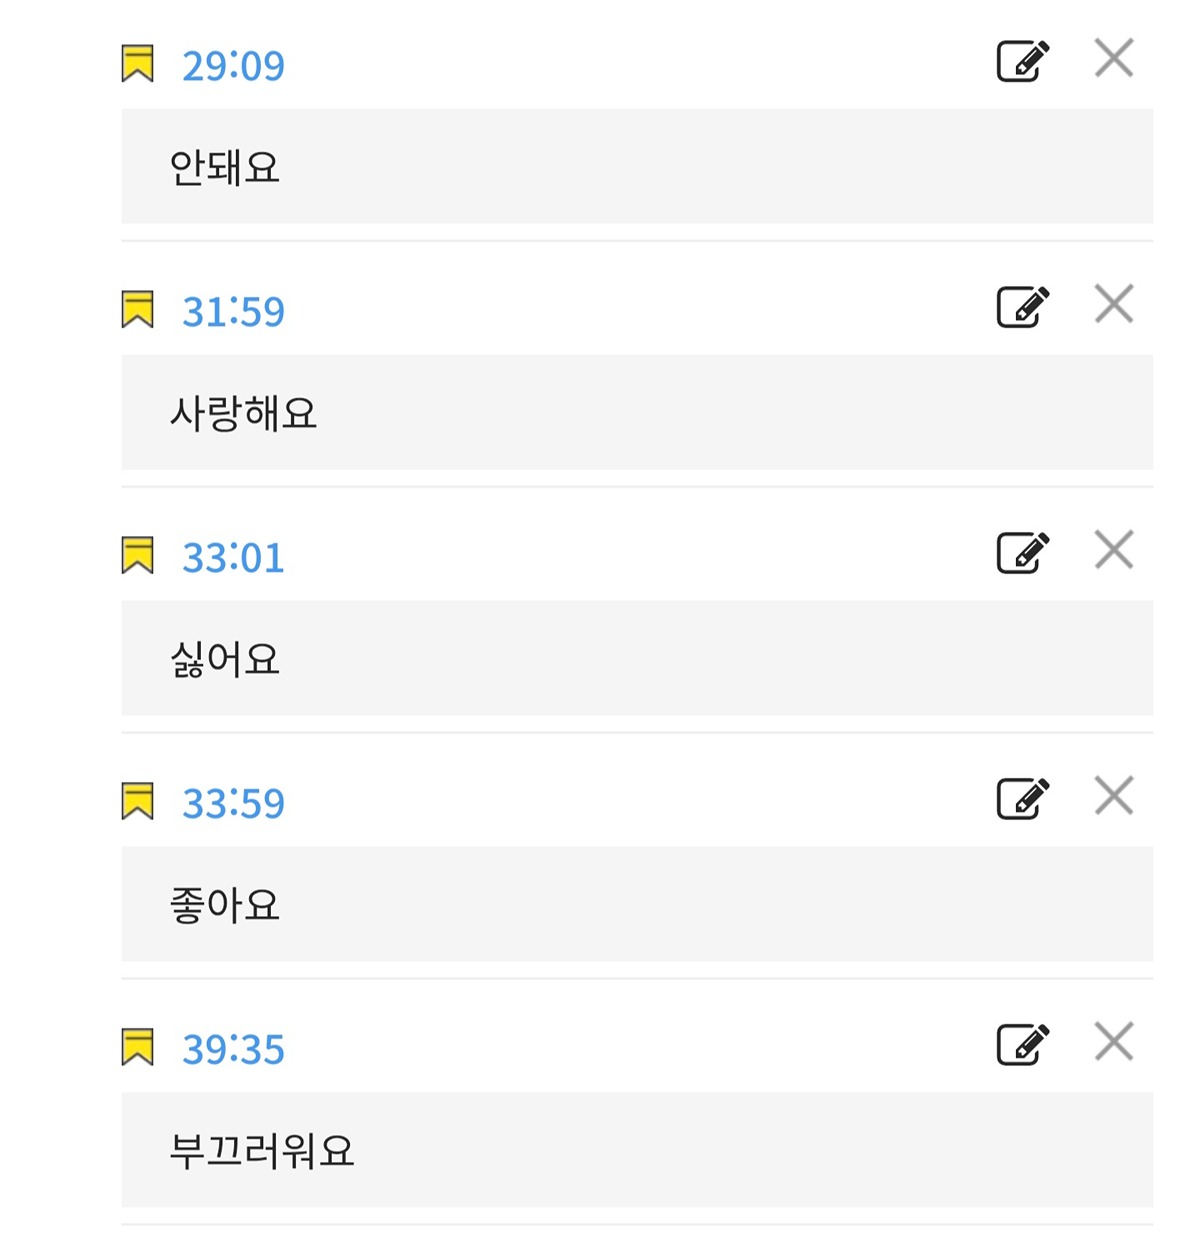
Task: Open the edit pencil for 33:01 note
Action: 1023,553
